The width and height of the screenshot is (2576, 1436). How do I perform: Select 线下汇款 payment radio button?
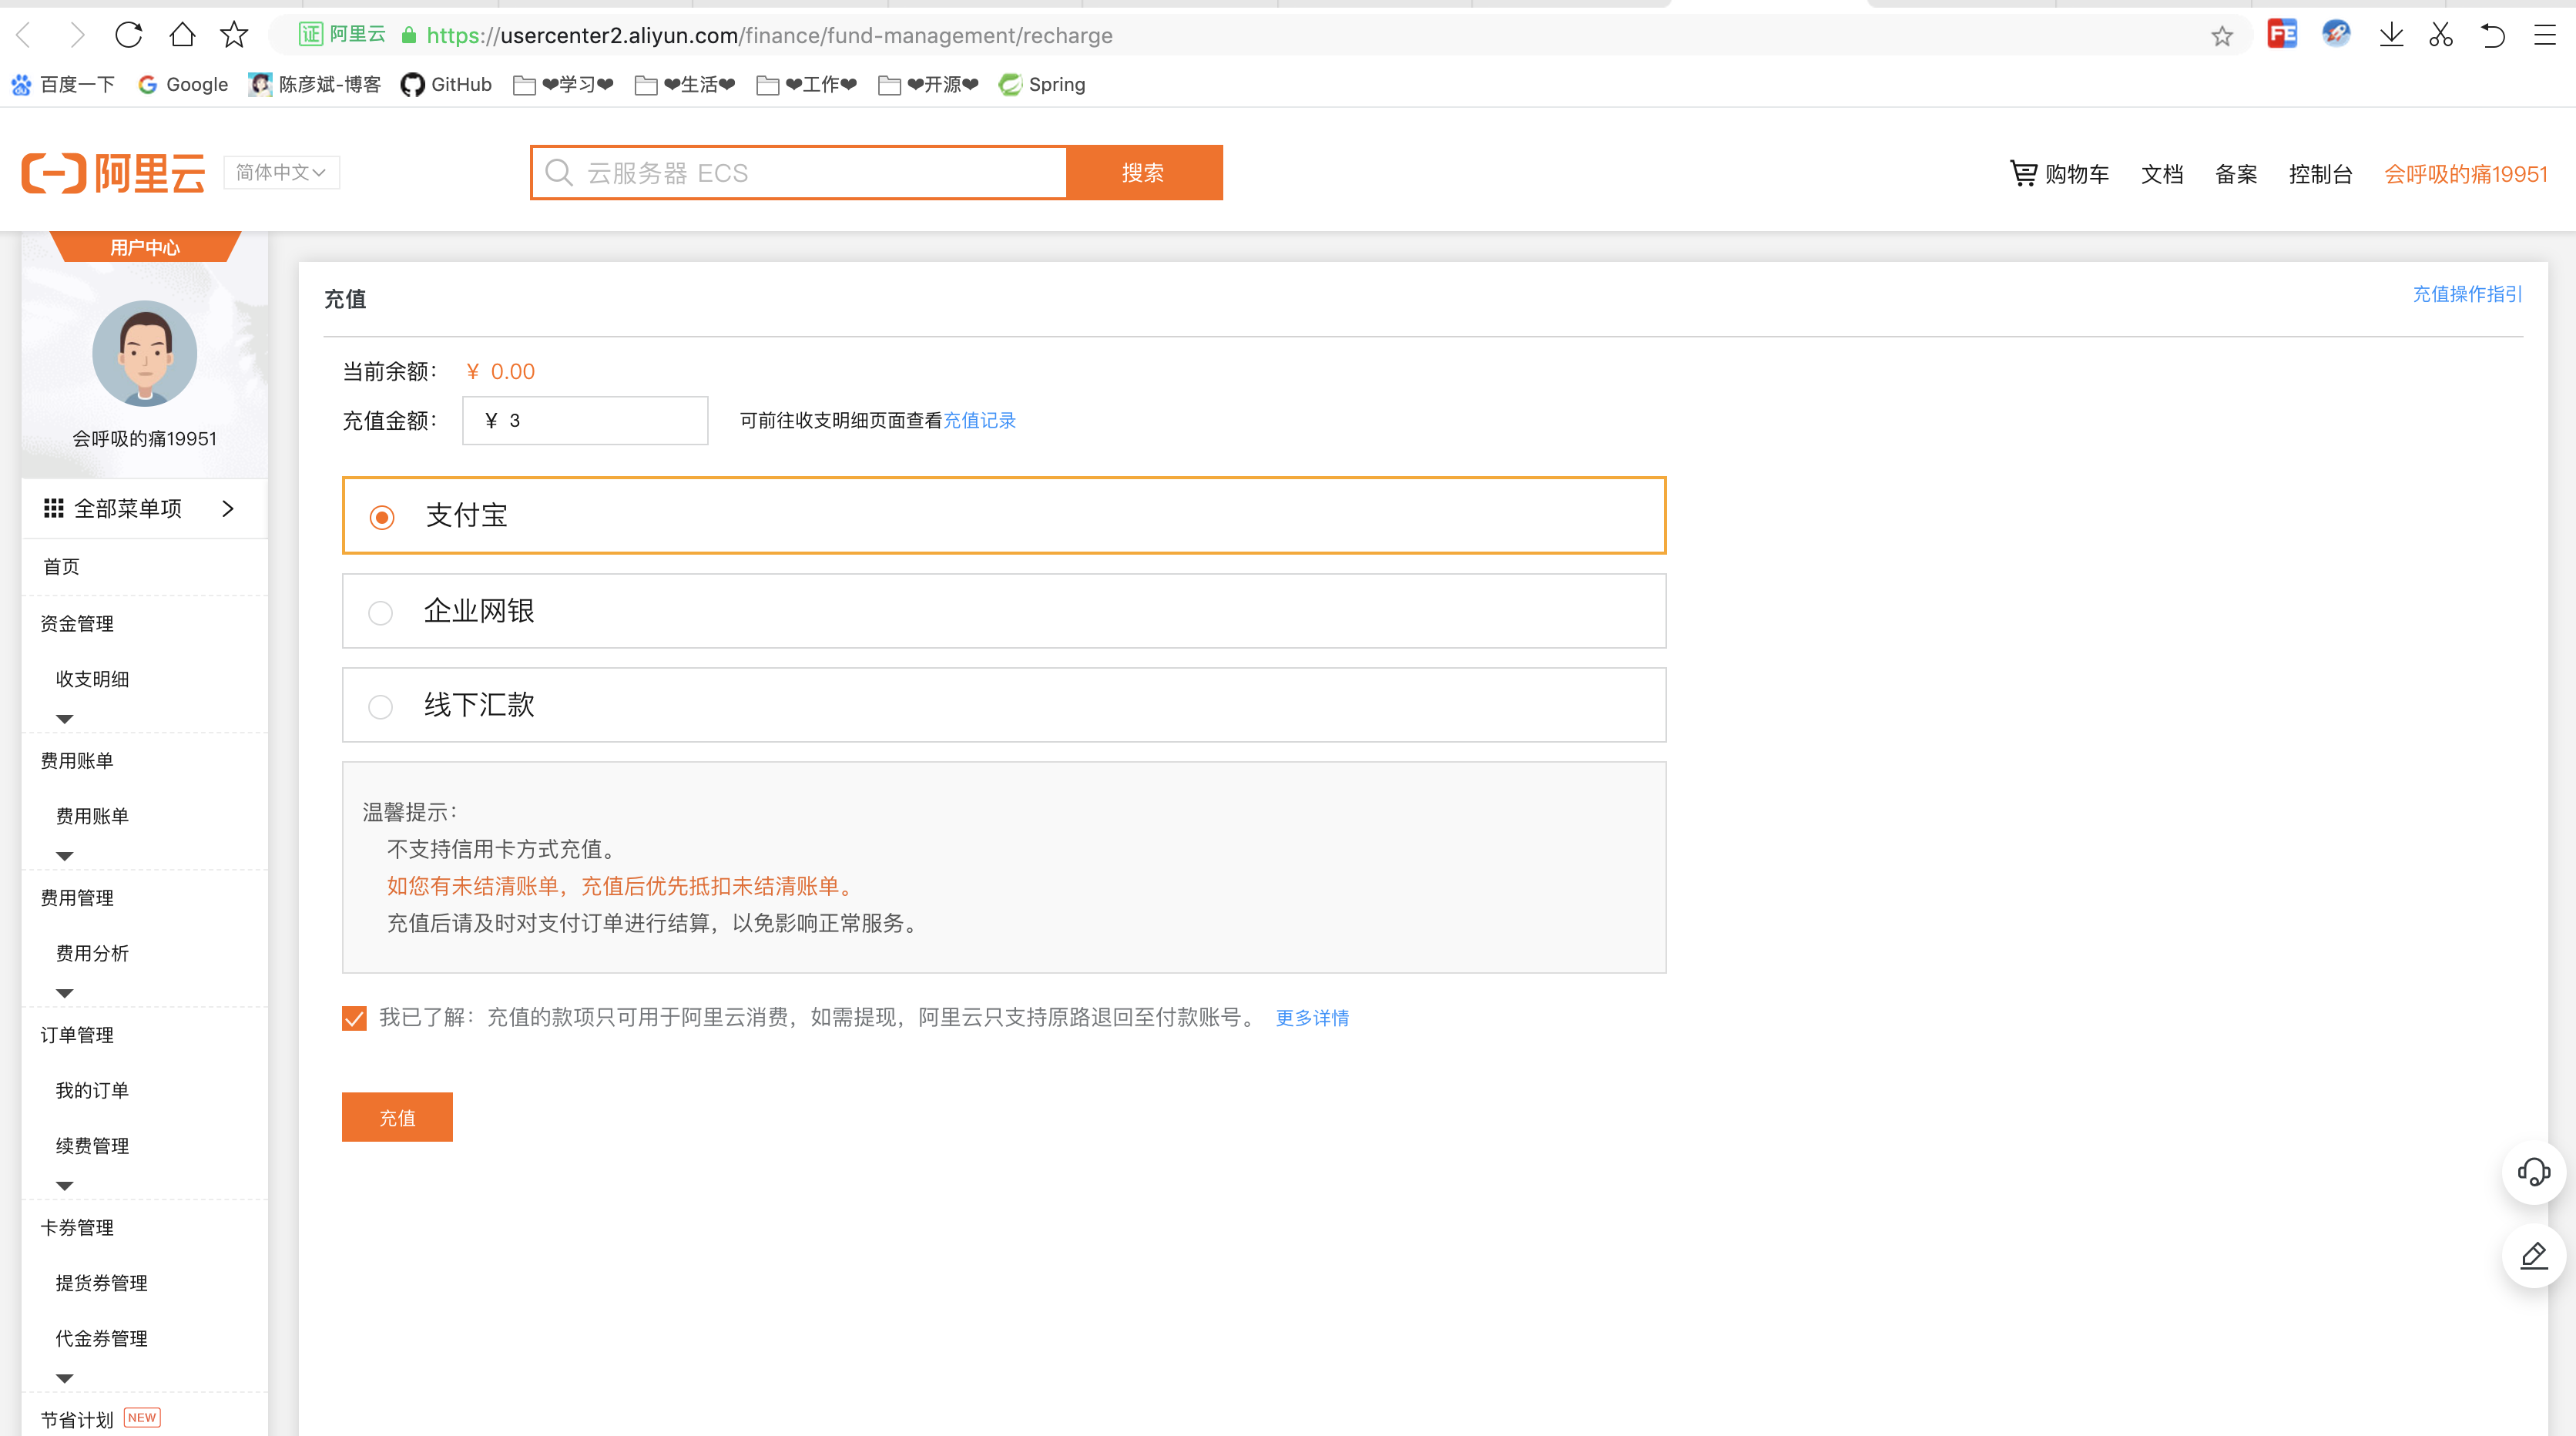[x=380, y=706]
